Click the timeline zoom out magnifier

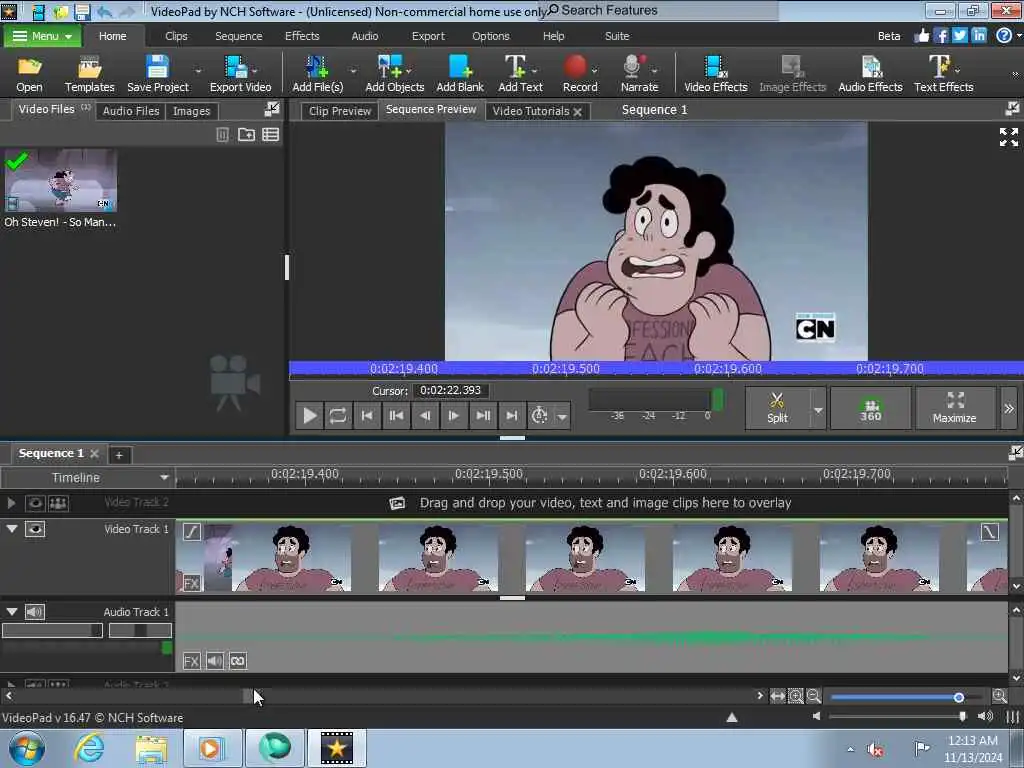813,696
